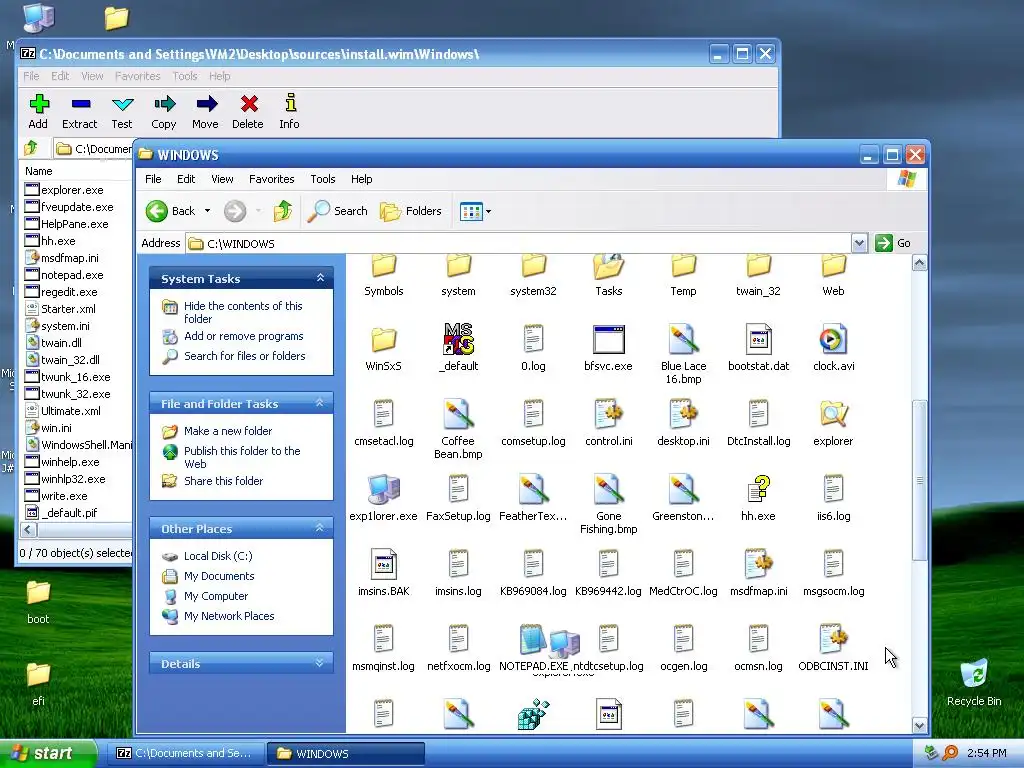Open the Info icon in 7-Zip
The image size is (1024, 768).
291,103
